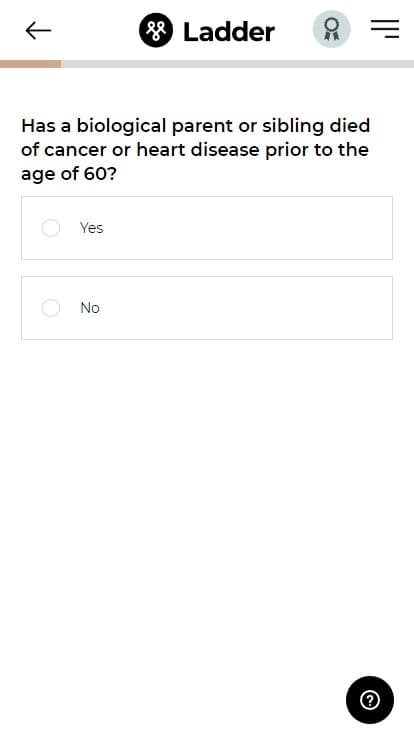Open the hamburger menu icon

pyautogui.click(x=385, y=29)
